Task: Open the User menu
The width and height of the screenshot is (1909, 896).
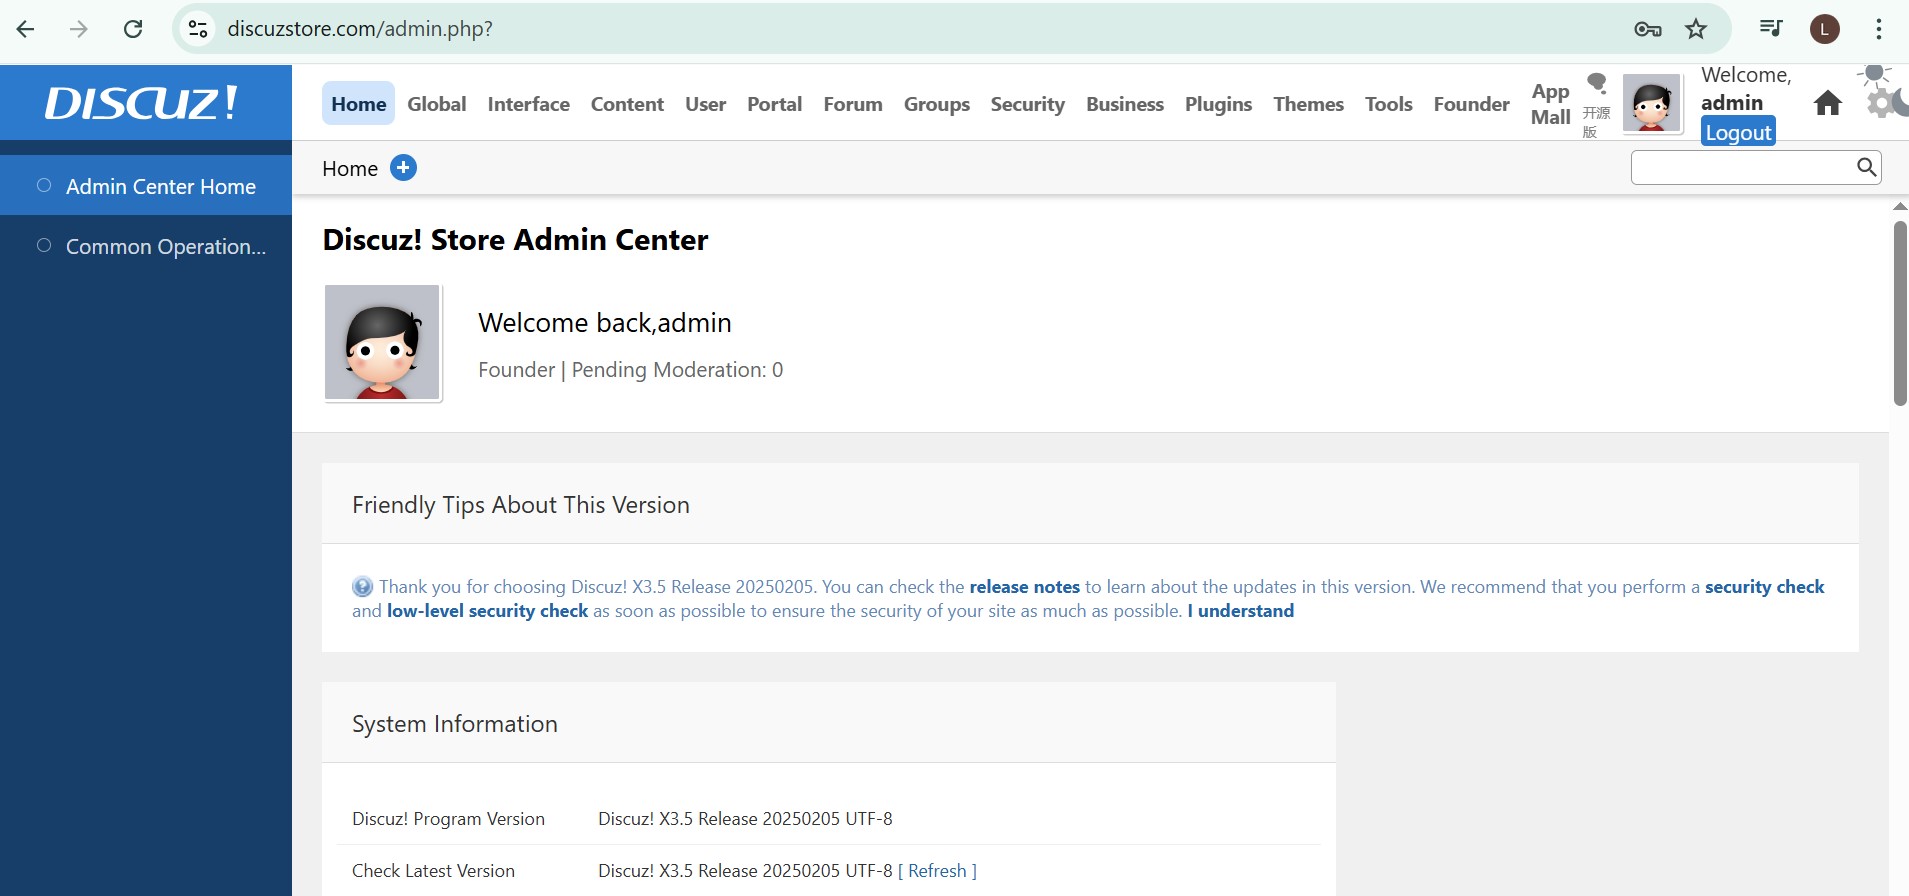Action: click(x=706, y=104)
